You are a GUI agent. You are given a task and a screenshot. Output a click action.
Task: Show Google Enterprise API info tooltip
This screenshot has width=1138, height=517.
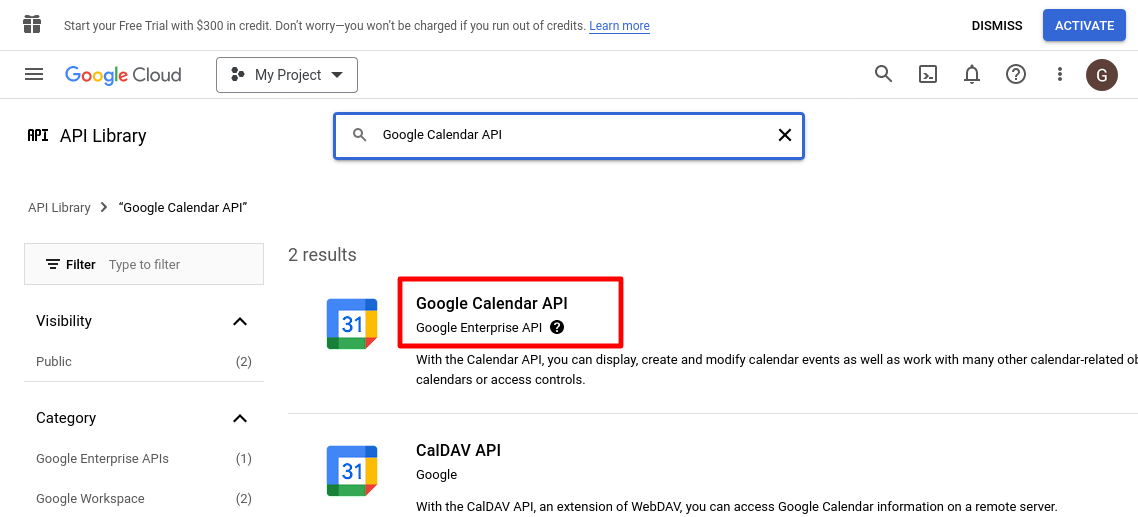click(557, 327)
